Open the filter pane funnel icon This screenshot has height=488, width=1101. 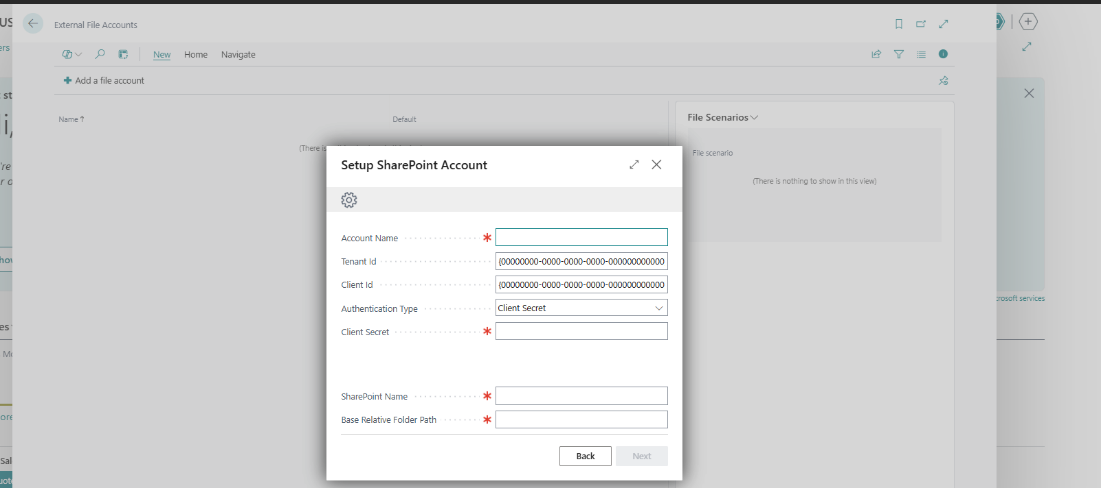click(x=898, y=54)
